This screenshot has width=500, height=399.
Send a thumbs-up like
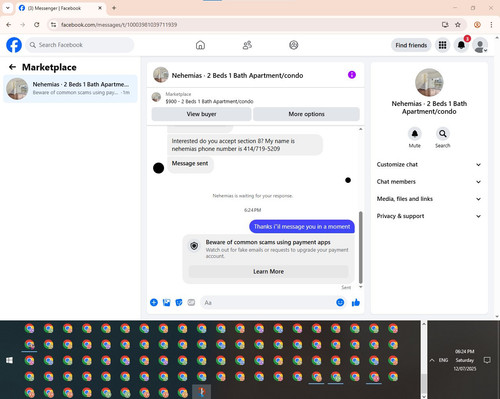(356, 302)
